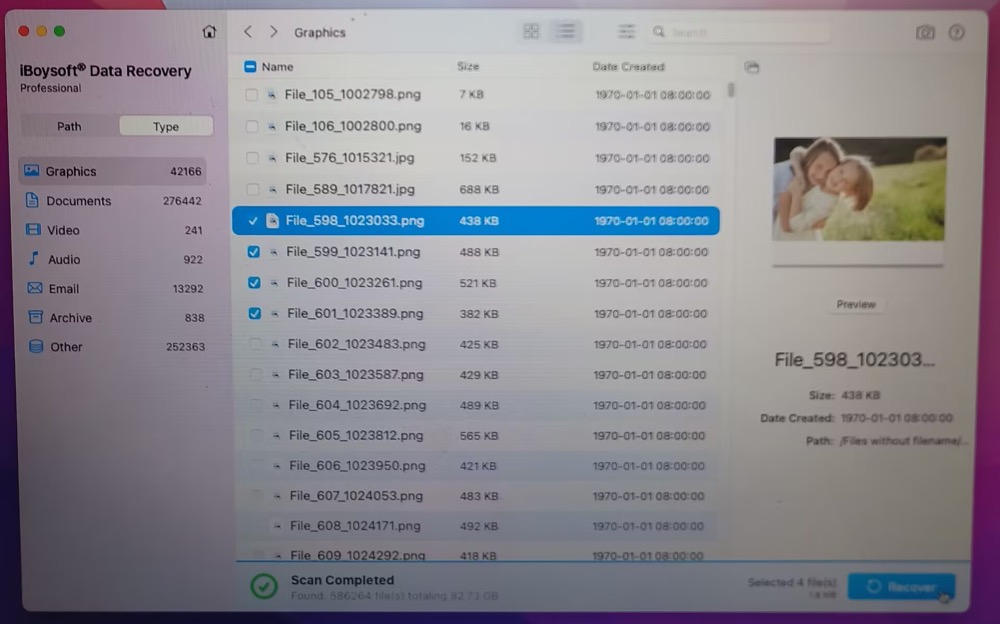Screen dimensions: 1000x624
Task: Click the Scan Completed status text
Action: [342, 580]
